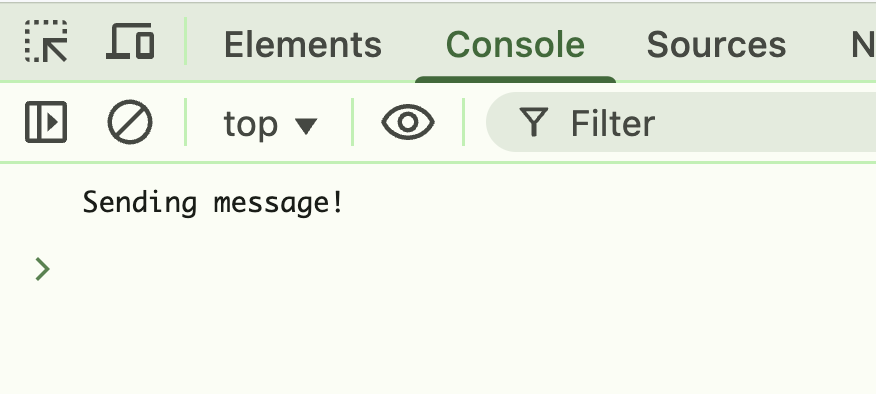Focus the console input line beside prompt
The image size is (876, 394).
pyautogui.click(x=464, y=269)
